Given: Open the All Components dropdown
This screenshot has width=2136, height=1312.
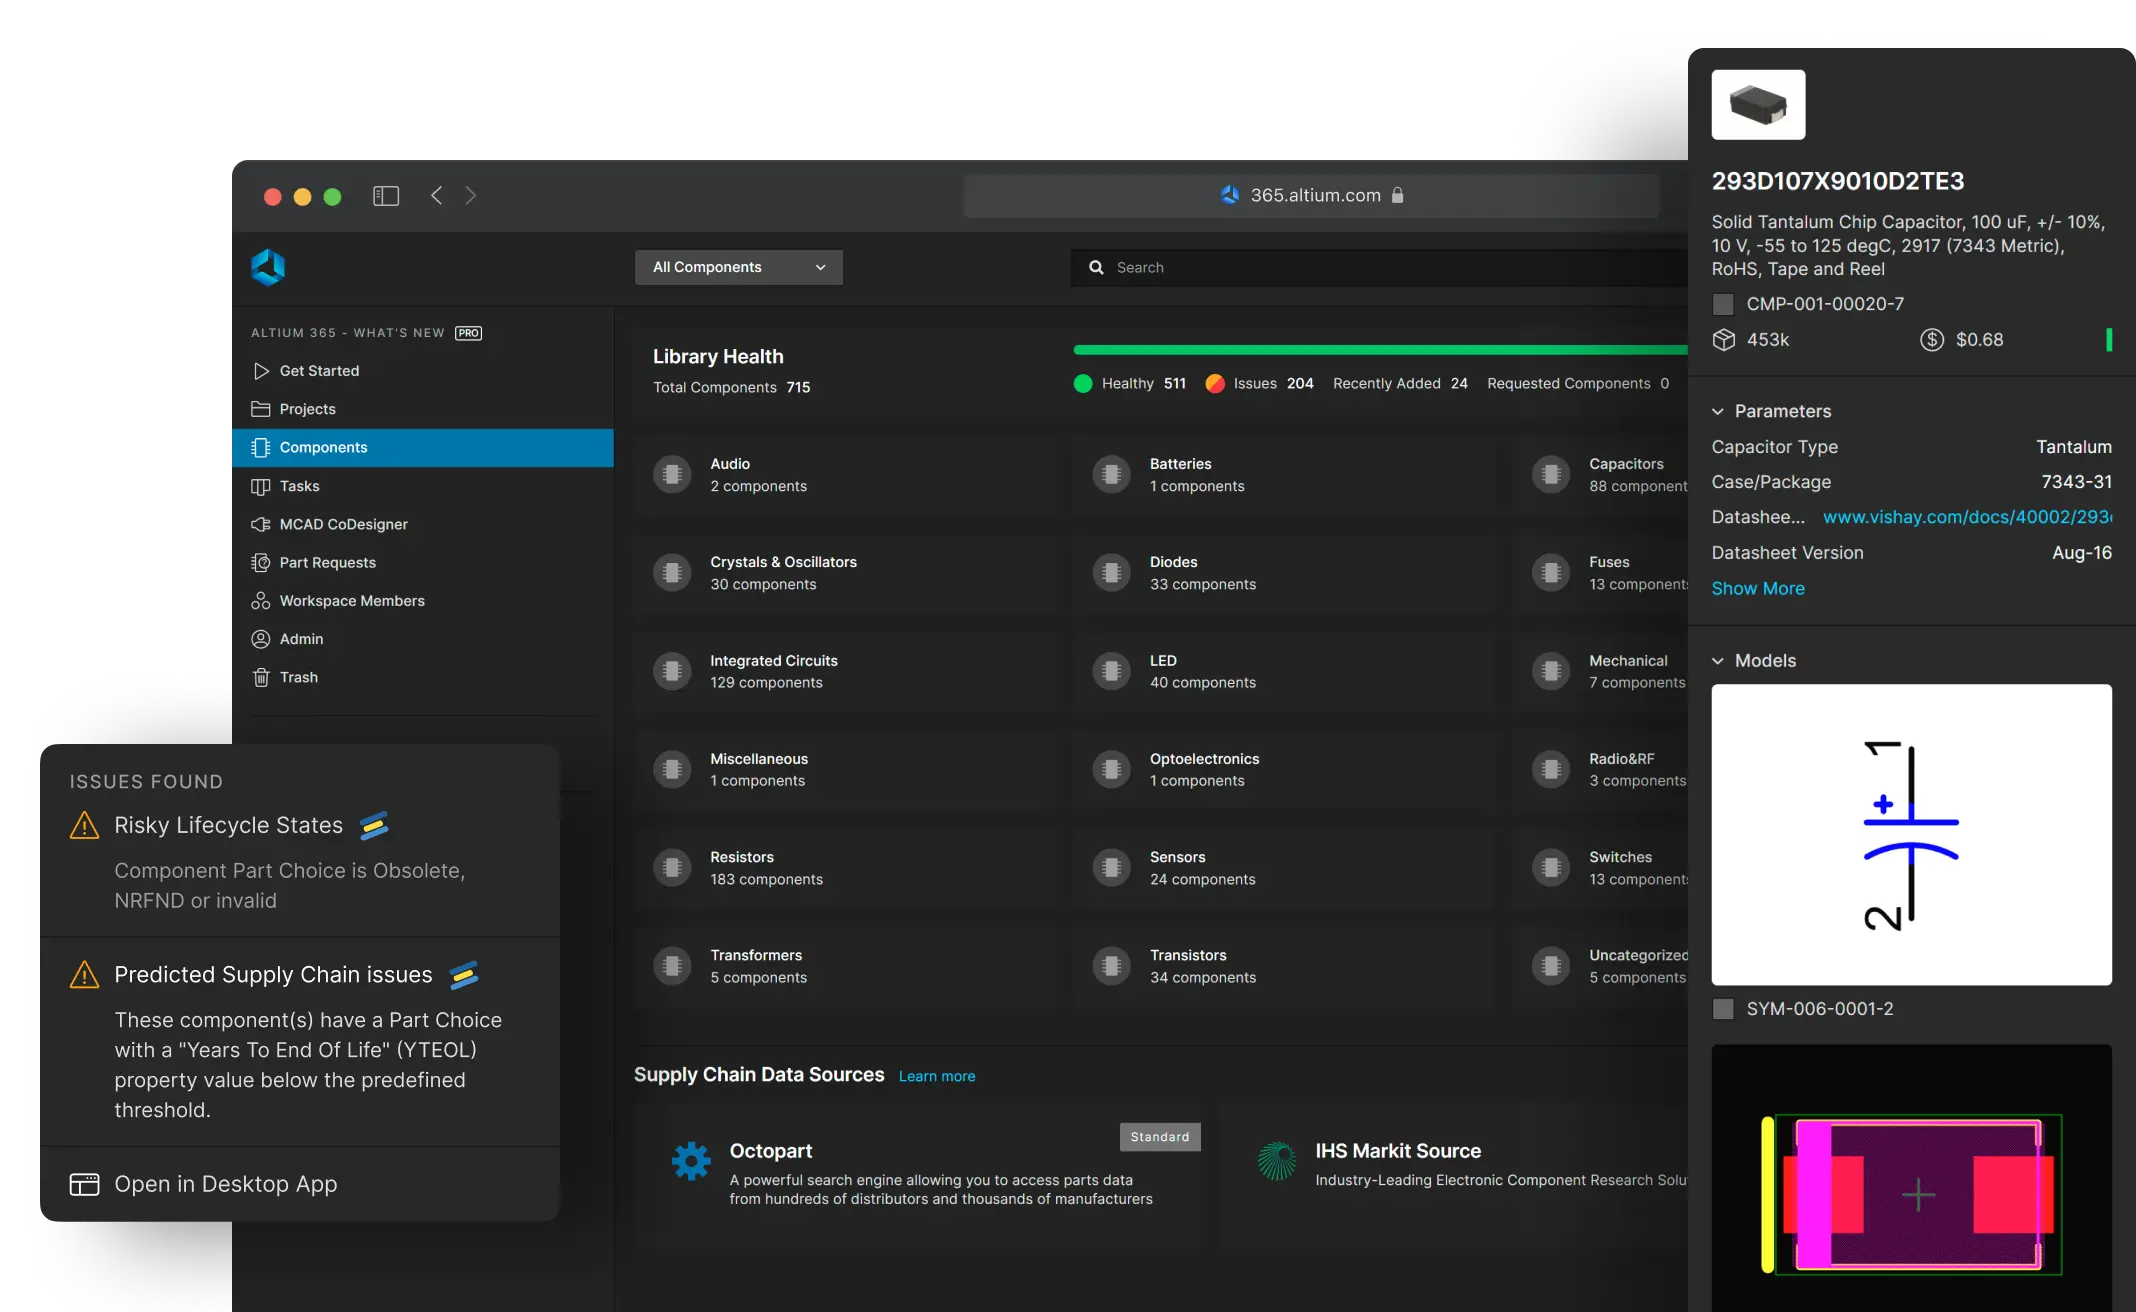Looking at the screenshot, I should [739, 267].
